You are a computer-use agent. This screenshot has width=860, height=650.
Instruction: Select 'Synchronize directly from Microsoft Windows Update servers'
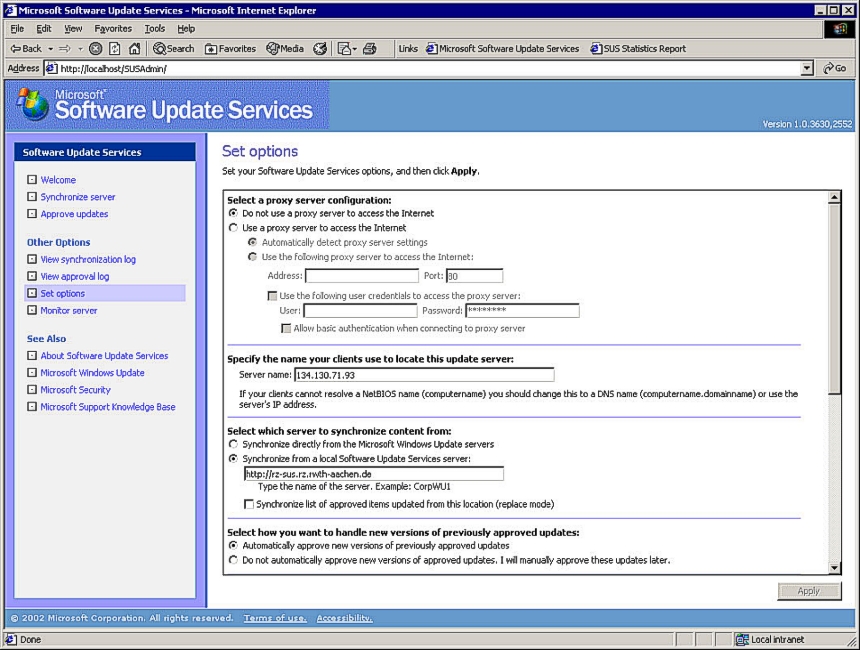(233, 444)
